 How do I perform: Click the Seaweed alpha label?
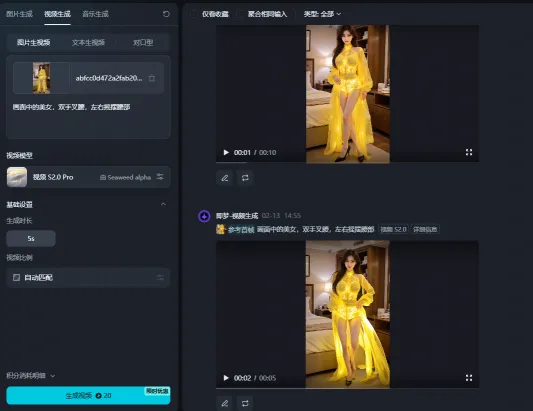click(129, 177)
